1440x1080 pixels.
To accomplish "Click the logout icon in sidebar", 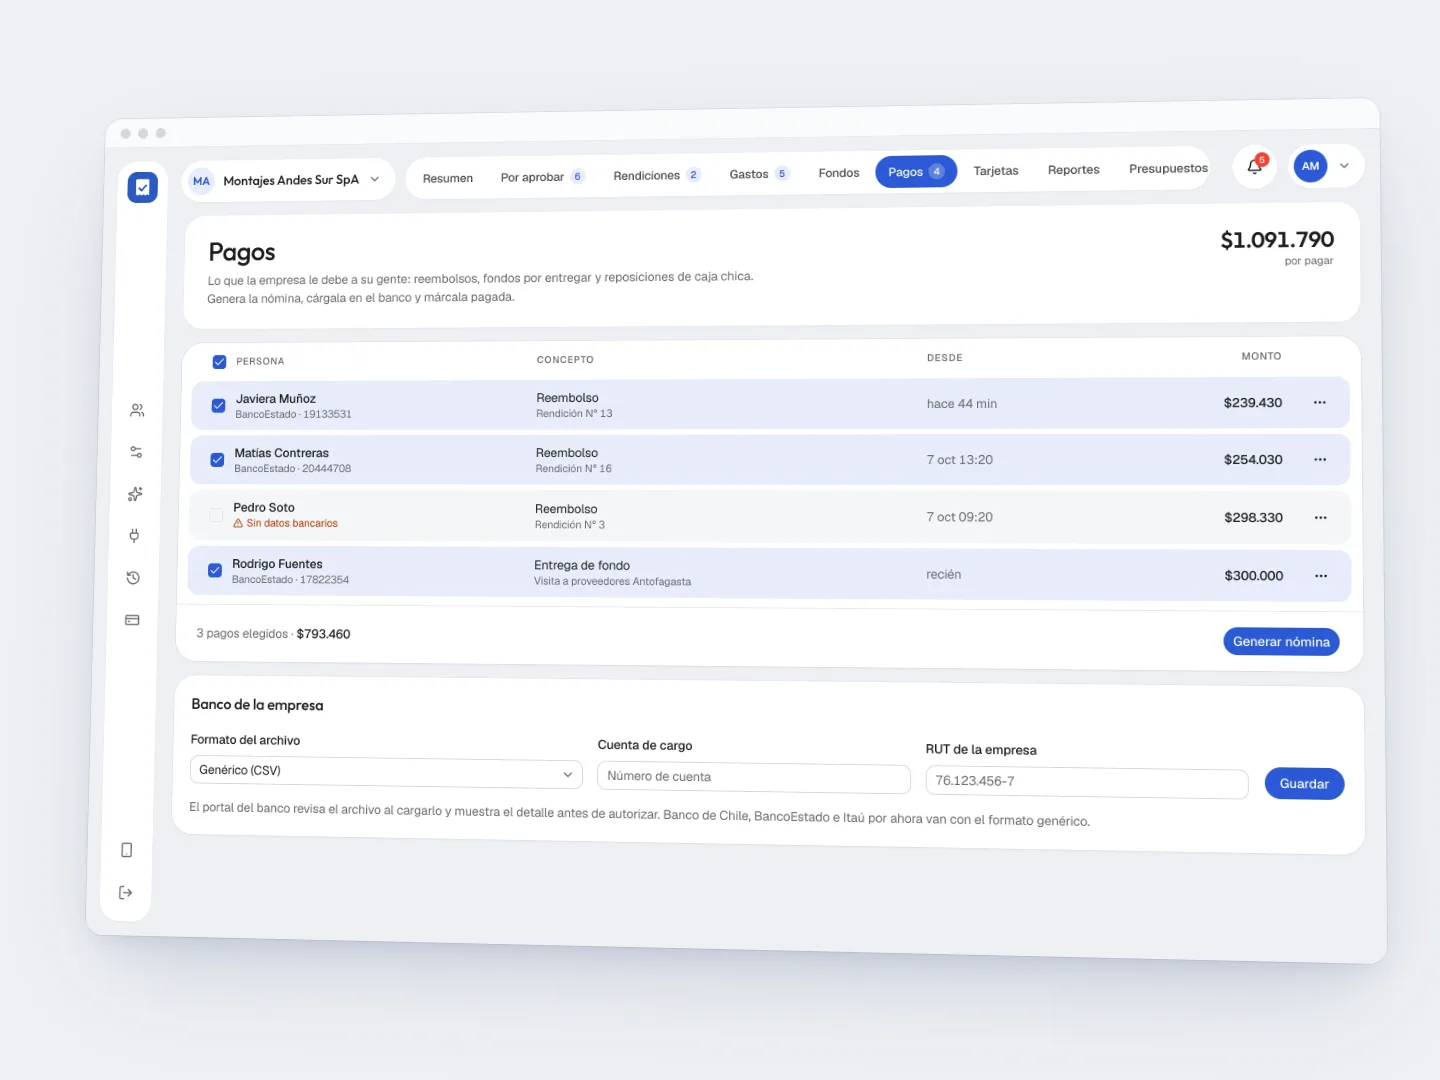I will pyautogui.click(x=126, y=892).
